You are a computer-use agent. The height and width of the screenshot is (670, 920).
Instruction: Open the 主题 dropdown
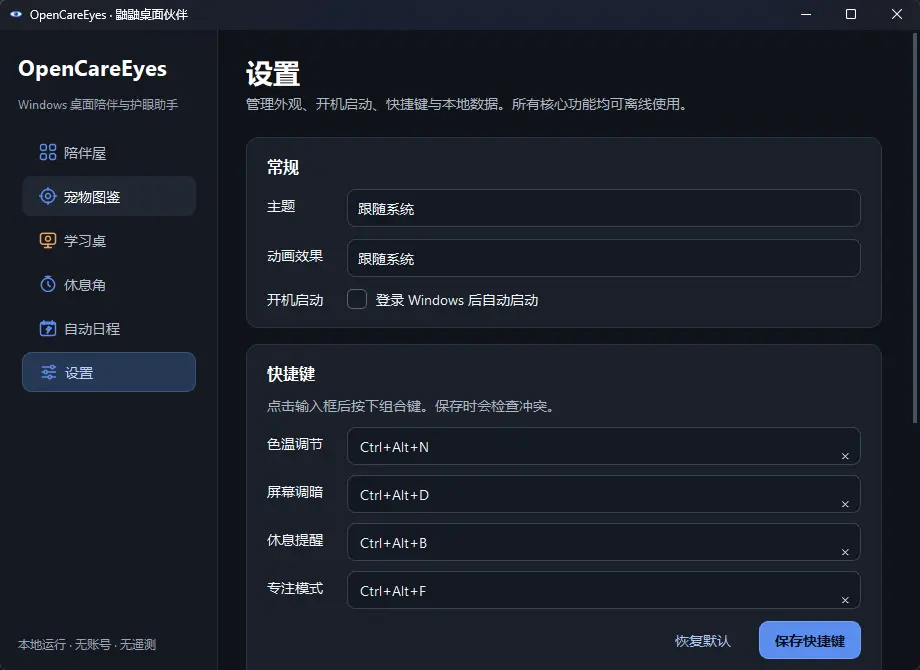604,208
